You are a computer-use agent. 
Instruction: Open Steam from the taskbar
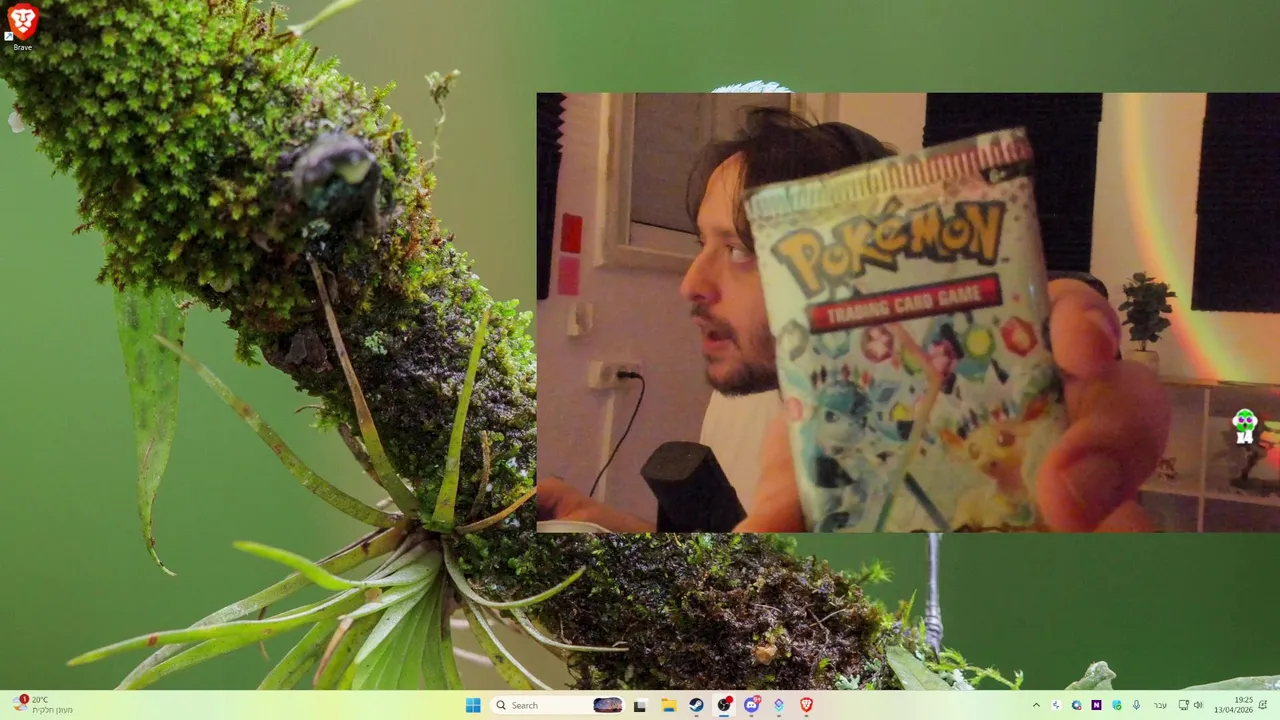(696, 705)
